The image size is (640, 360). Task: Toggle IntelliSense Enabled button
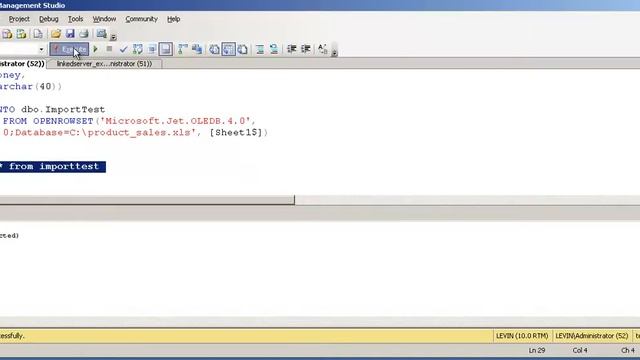[166, 49]
